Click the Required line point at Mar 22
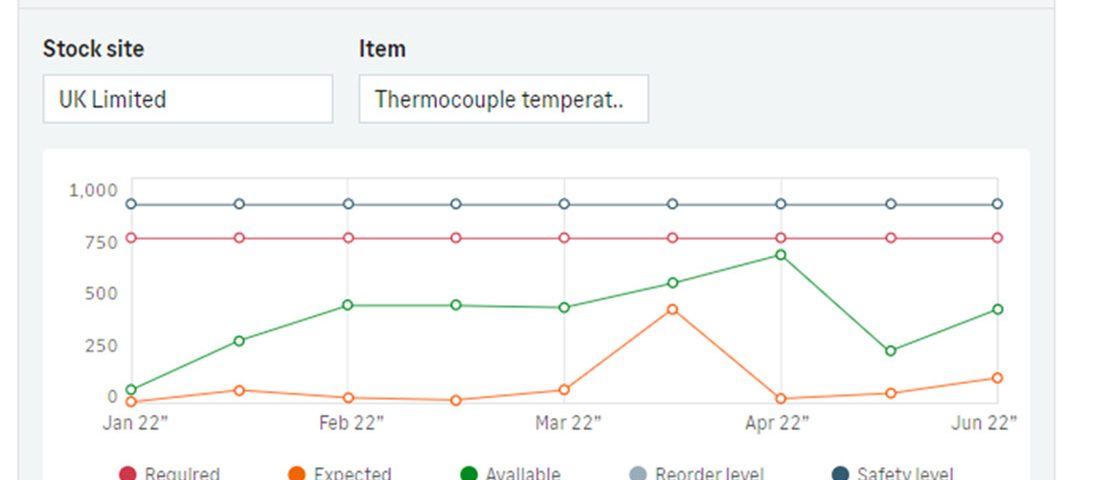Image resolution: width=1100 pixels, height=480 pixels. 564,238
